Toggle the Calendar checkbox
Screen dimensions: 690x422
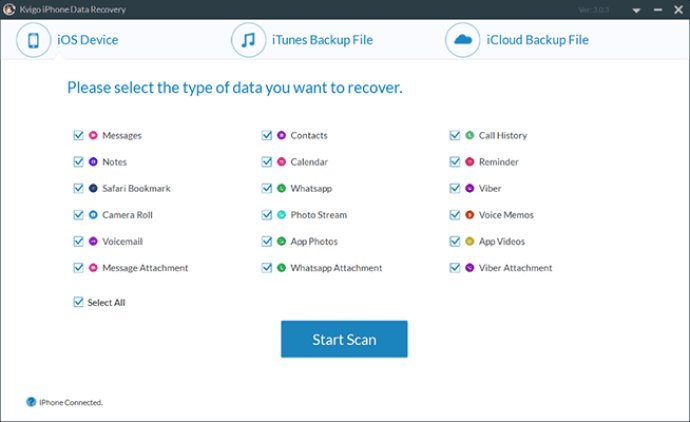pos(267,161)
